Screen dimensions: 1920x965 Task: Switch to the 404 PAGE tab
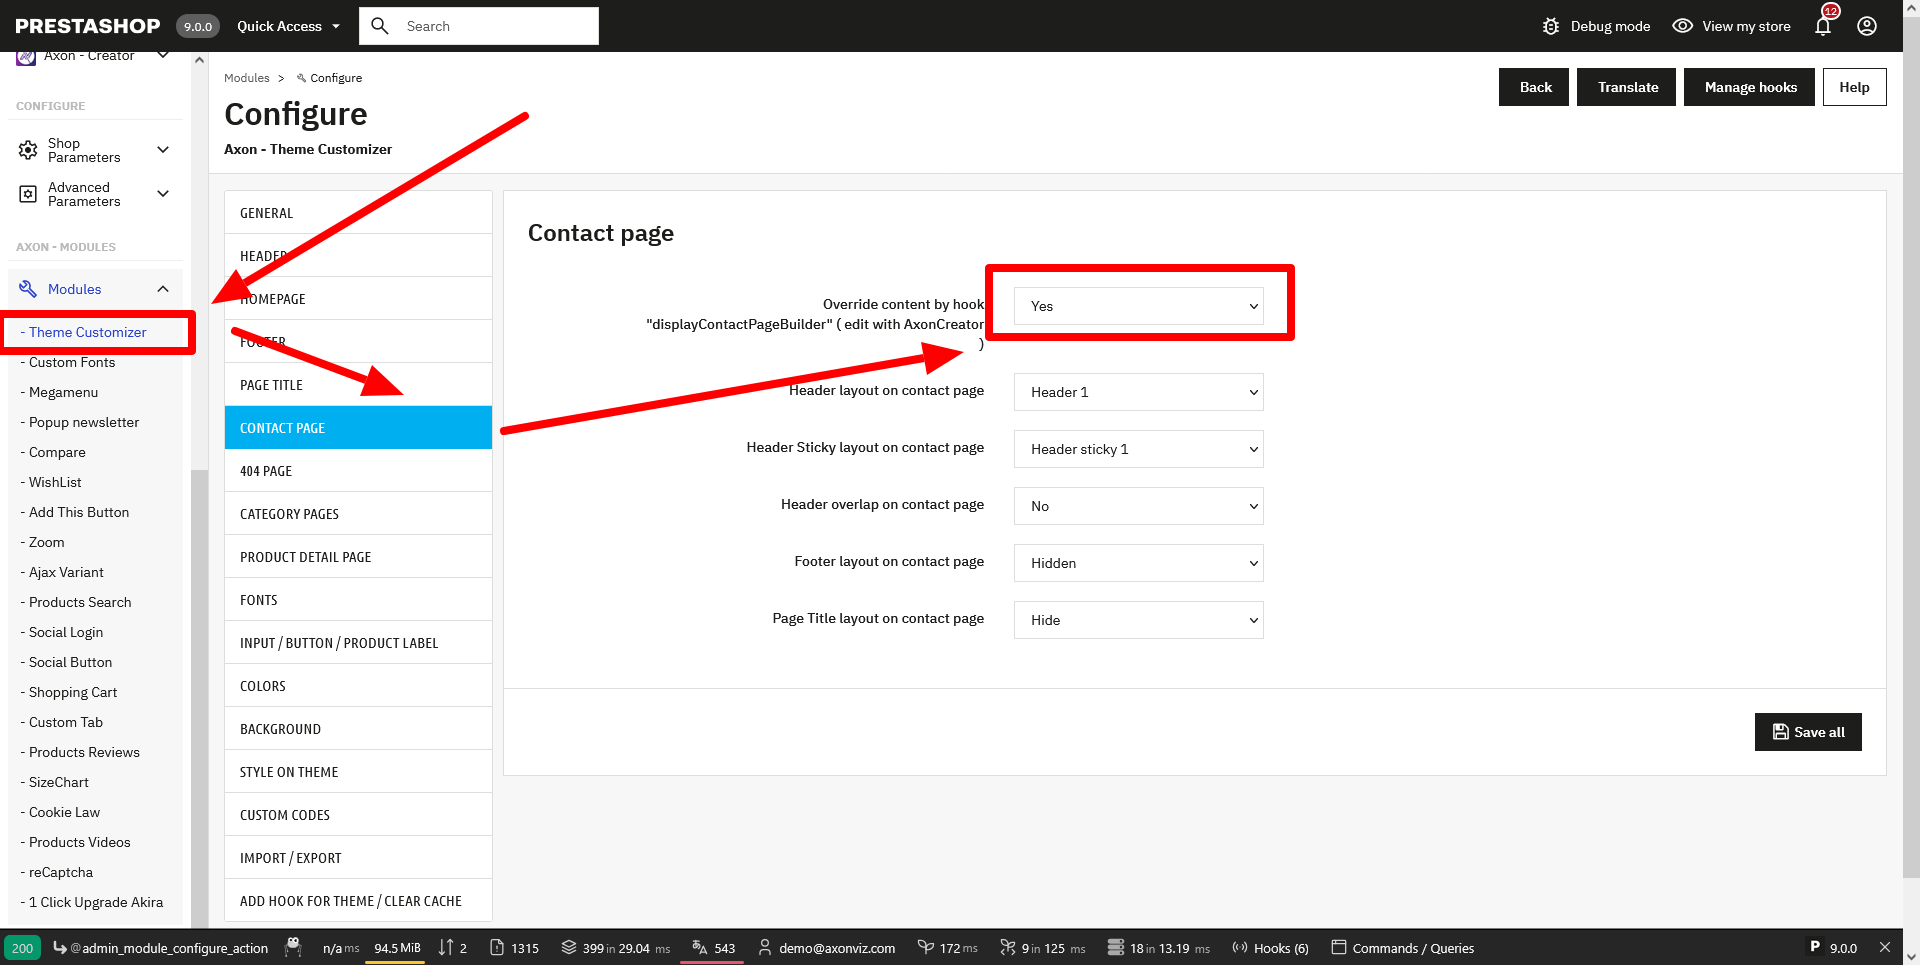coord(358,471)
